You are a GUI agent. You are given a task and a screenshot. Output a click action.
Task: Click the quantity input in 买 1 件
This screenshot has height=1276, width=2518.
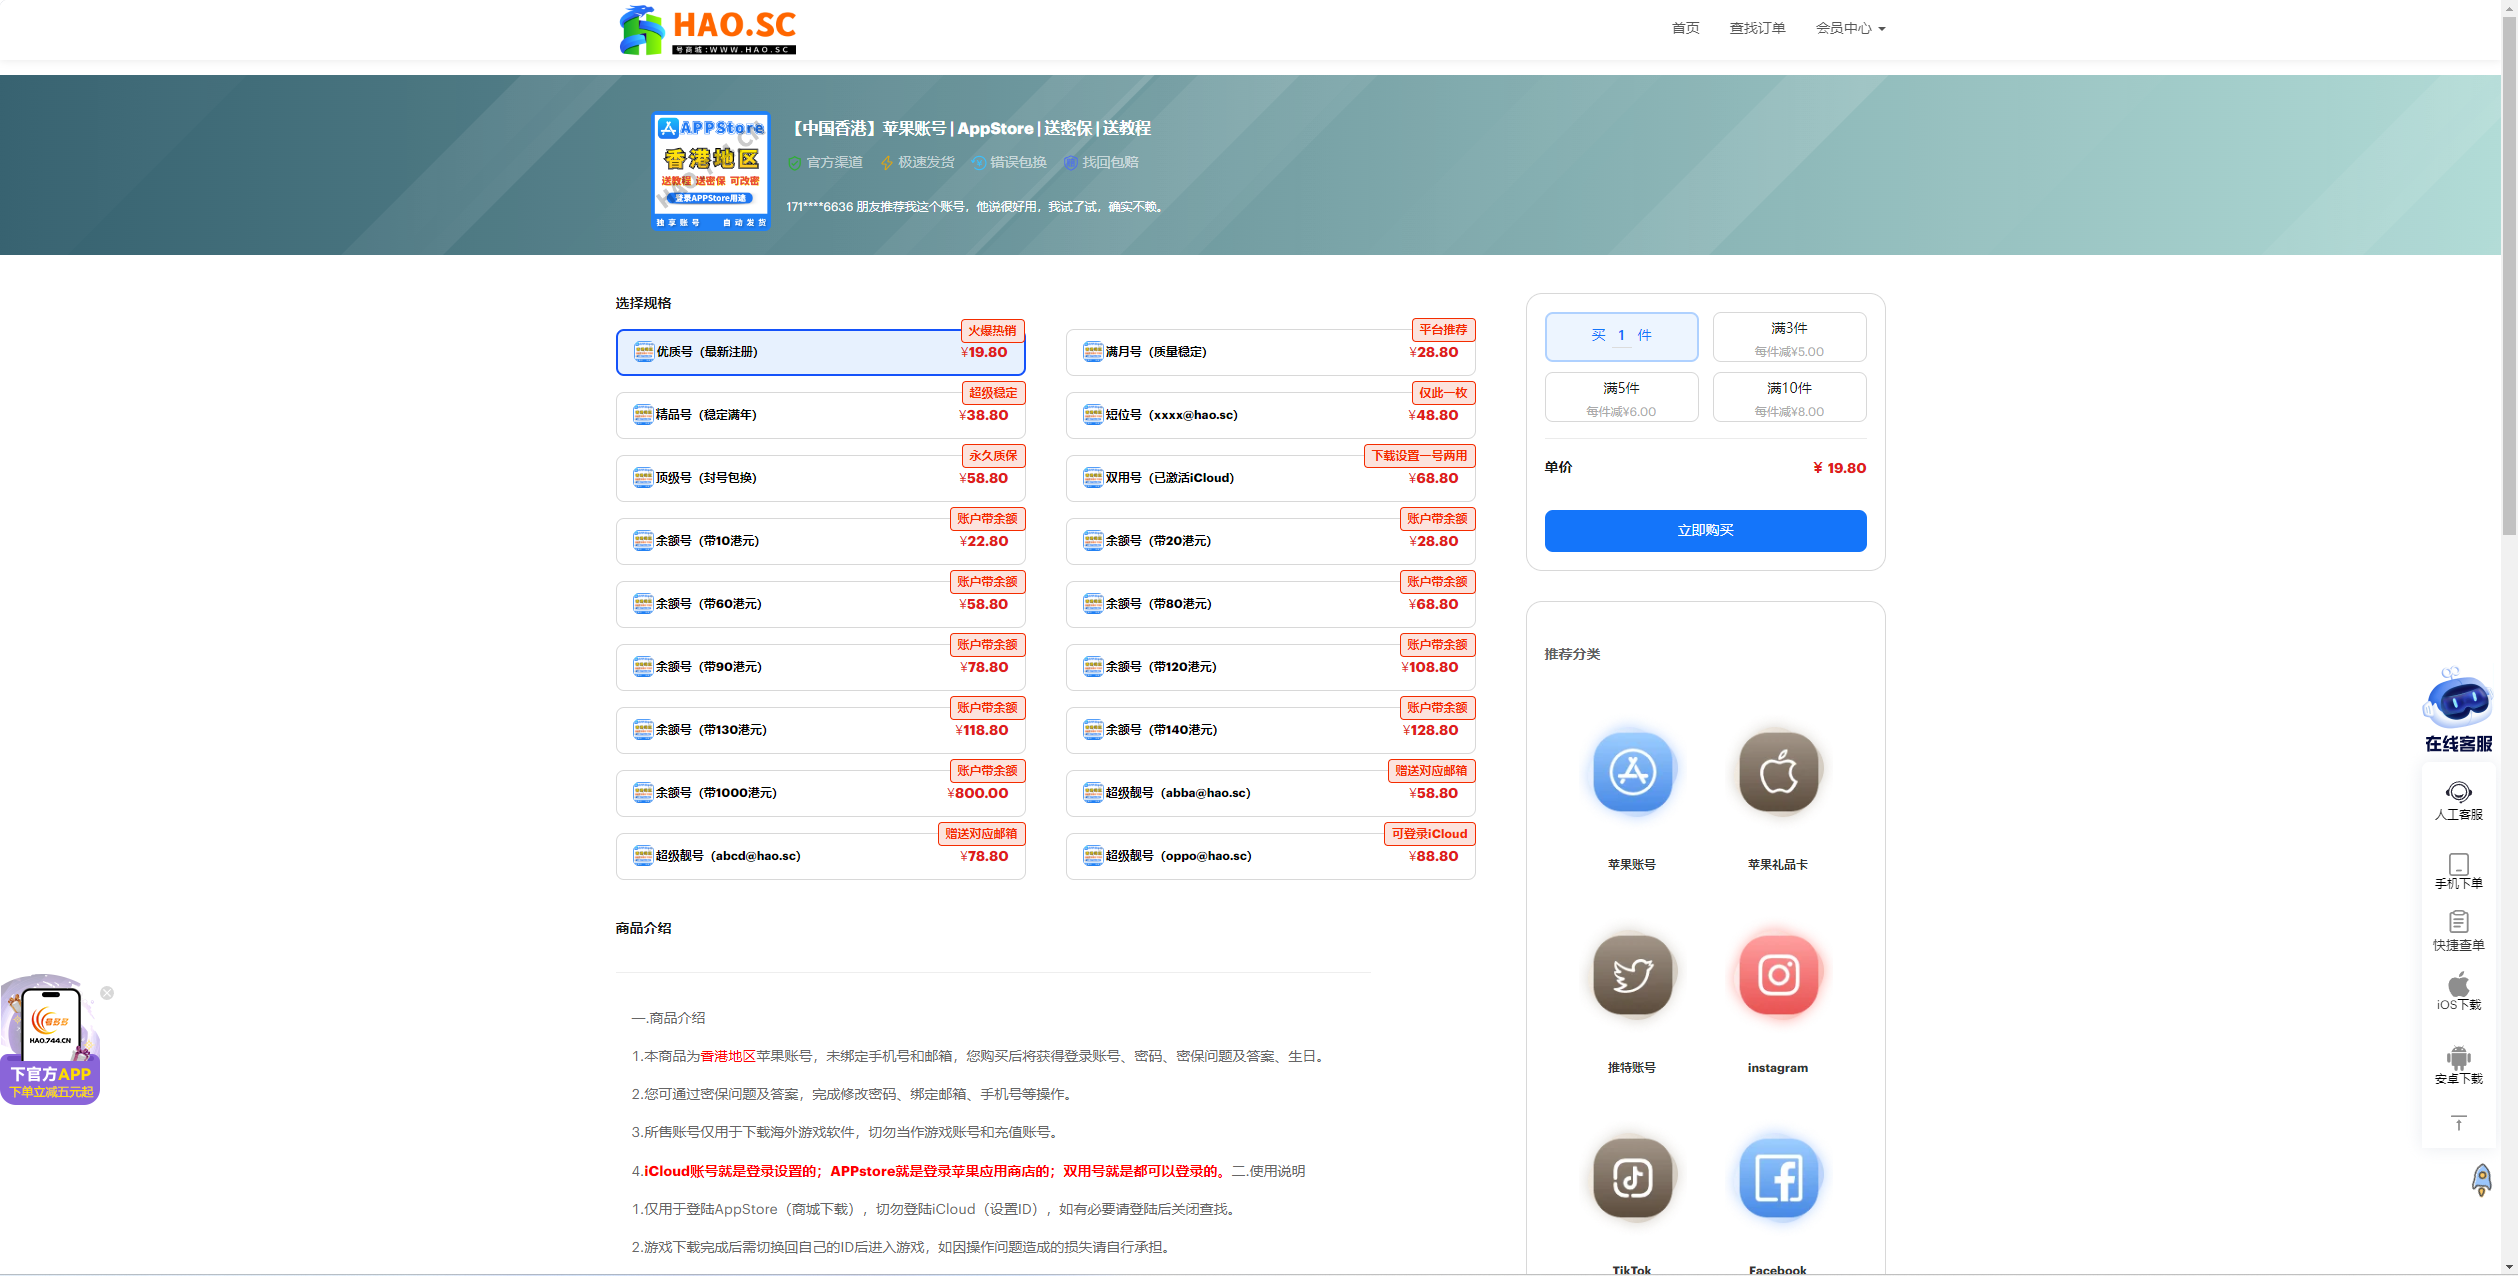pos(1621,336)
